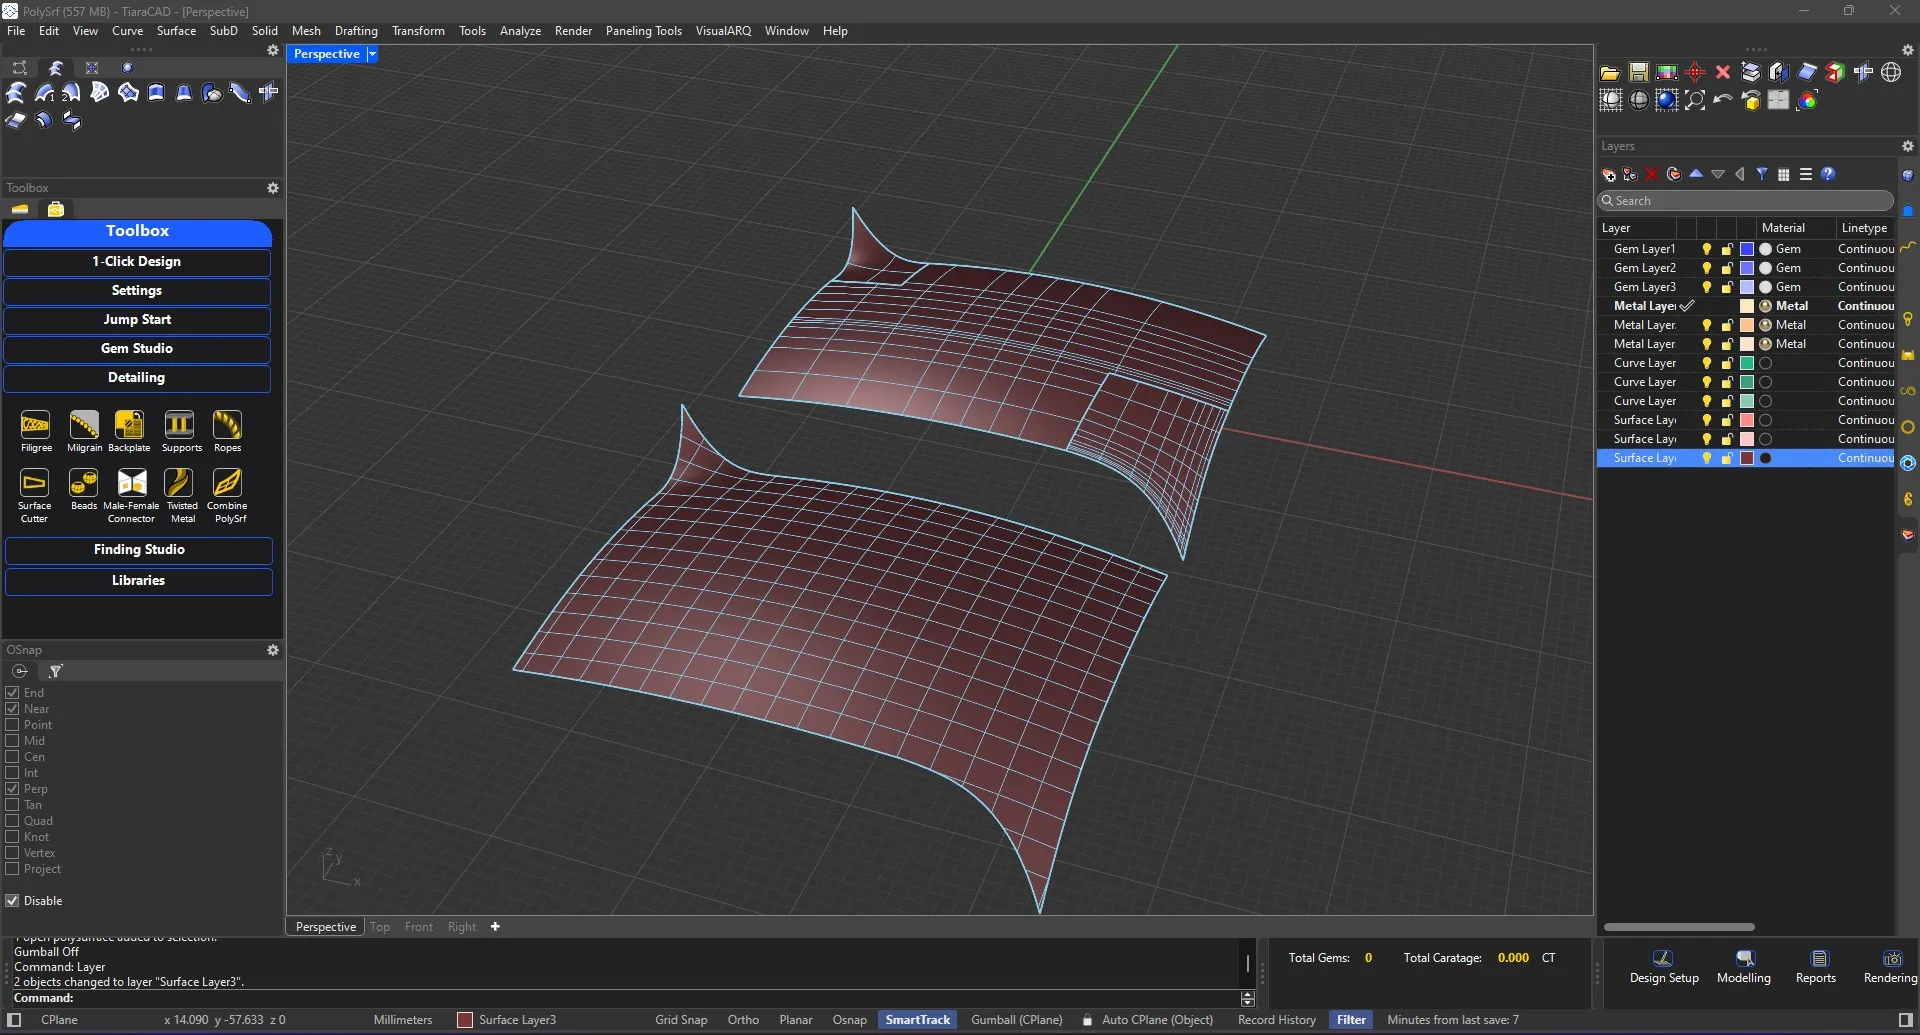
Task: Expand the Gem Studio toolbox section
Action: [x=137, y=349]
